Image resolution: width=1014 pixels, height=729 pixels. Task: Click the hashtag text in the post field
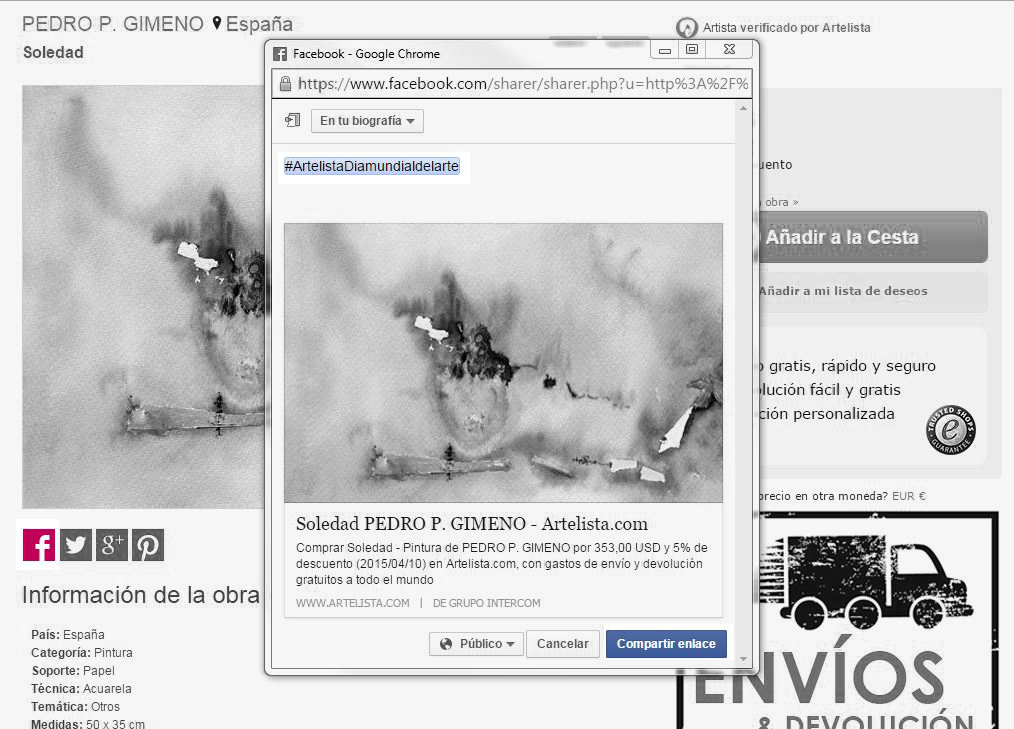371,167
